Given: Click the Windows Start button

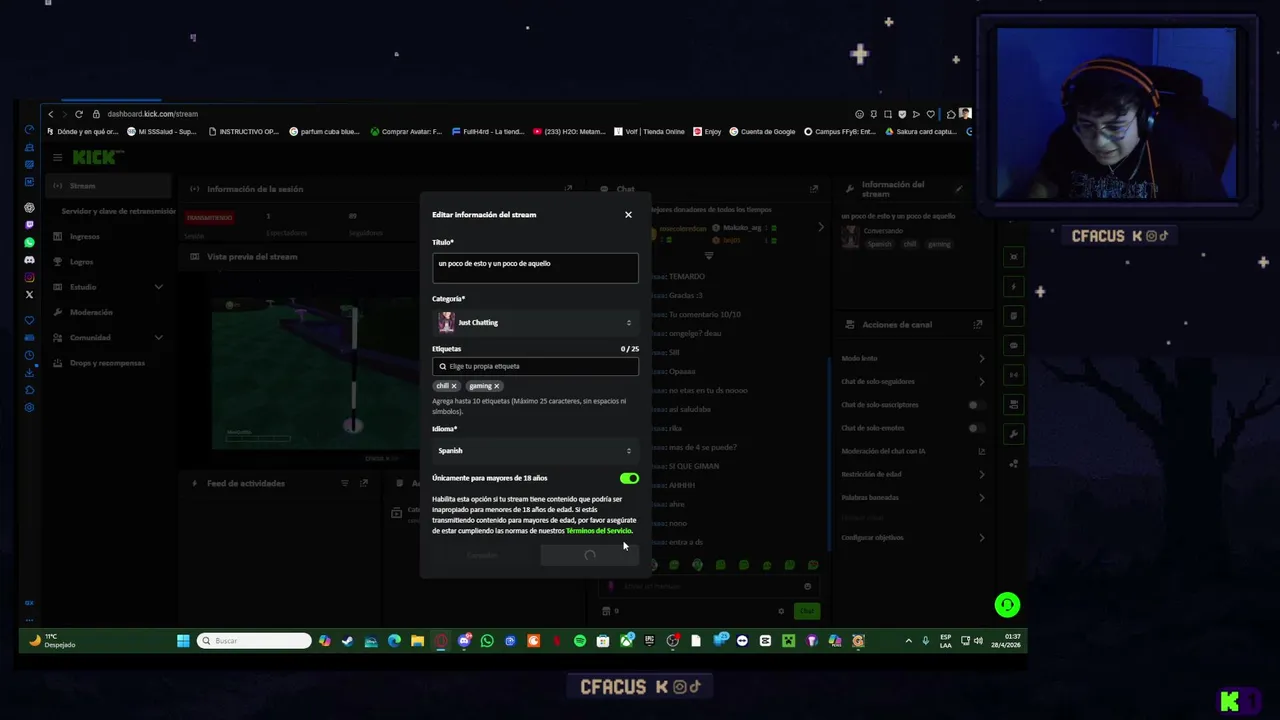Looking at the screenshot, I should click(x=183, y=641).
